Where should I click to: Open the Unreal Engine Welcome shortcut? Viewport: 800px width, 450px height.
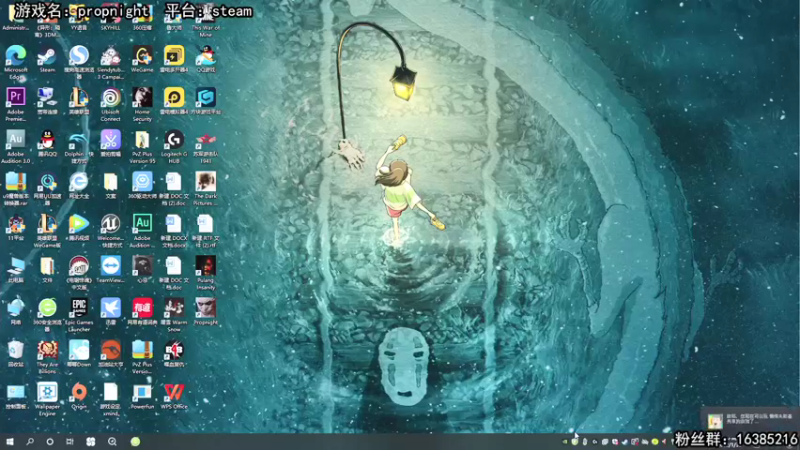(x=110, y=231)
